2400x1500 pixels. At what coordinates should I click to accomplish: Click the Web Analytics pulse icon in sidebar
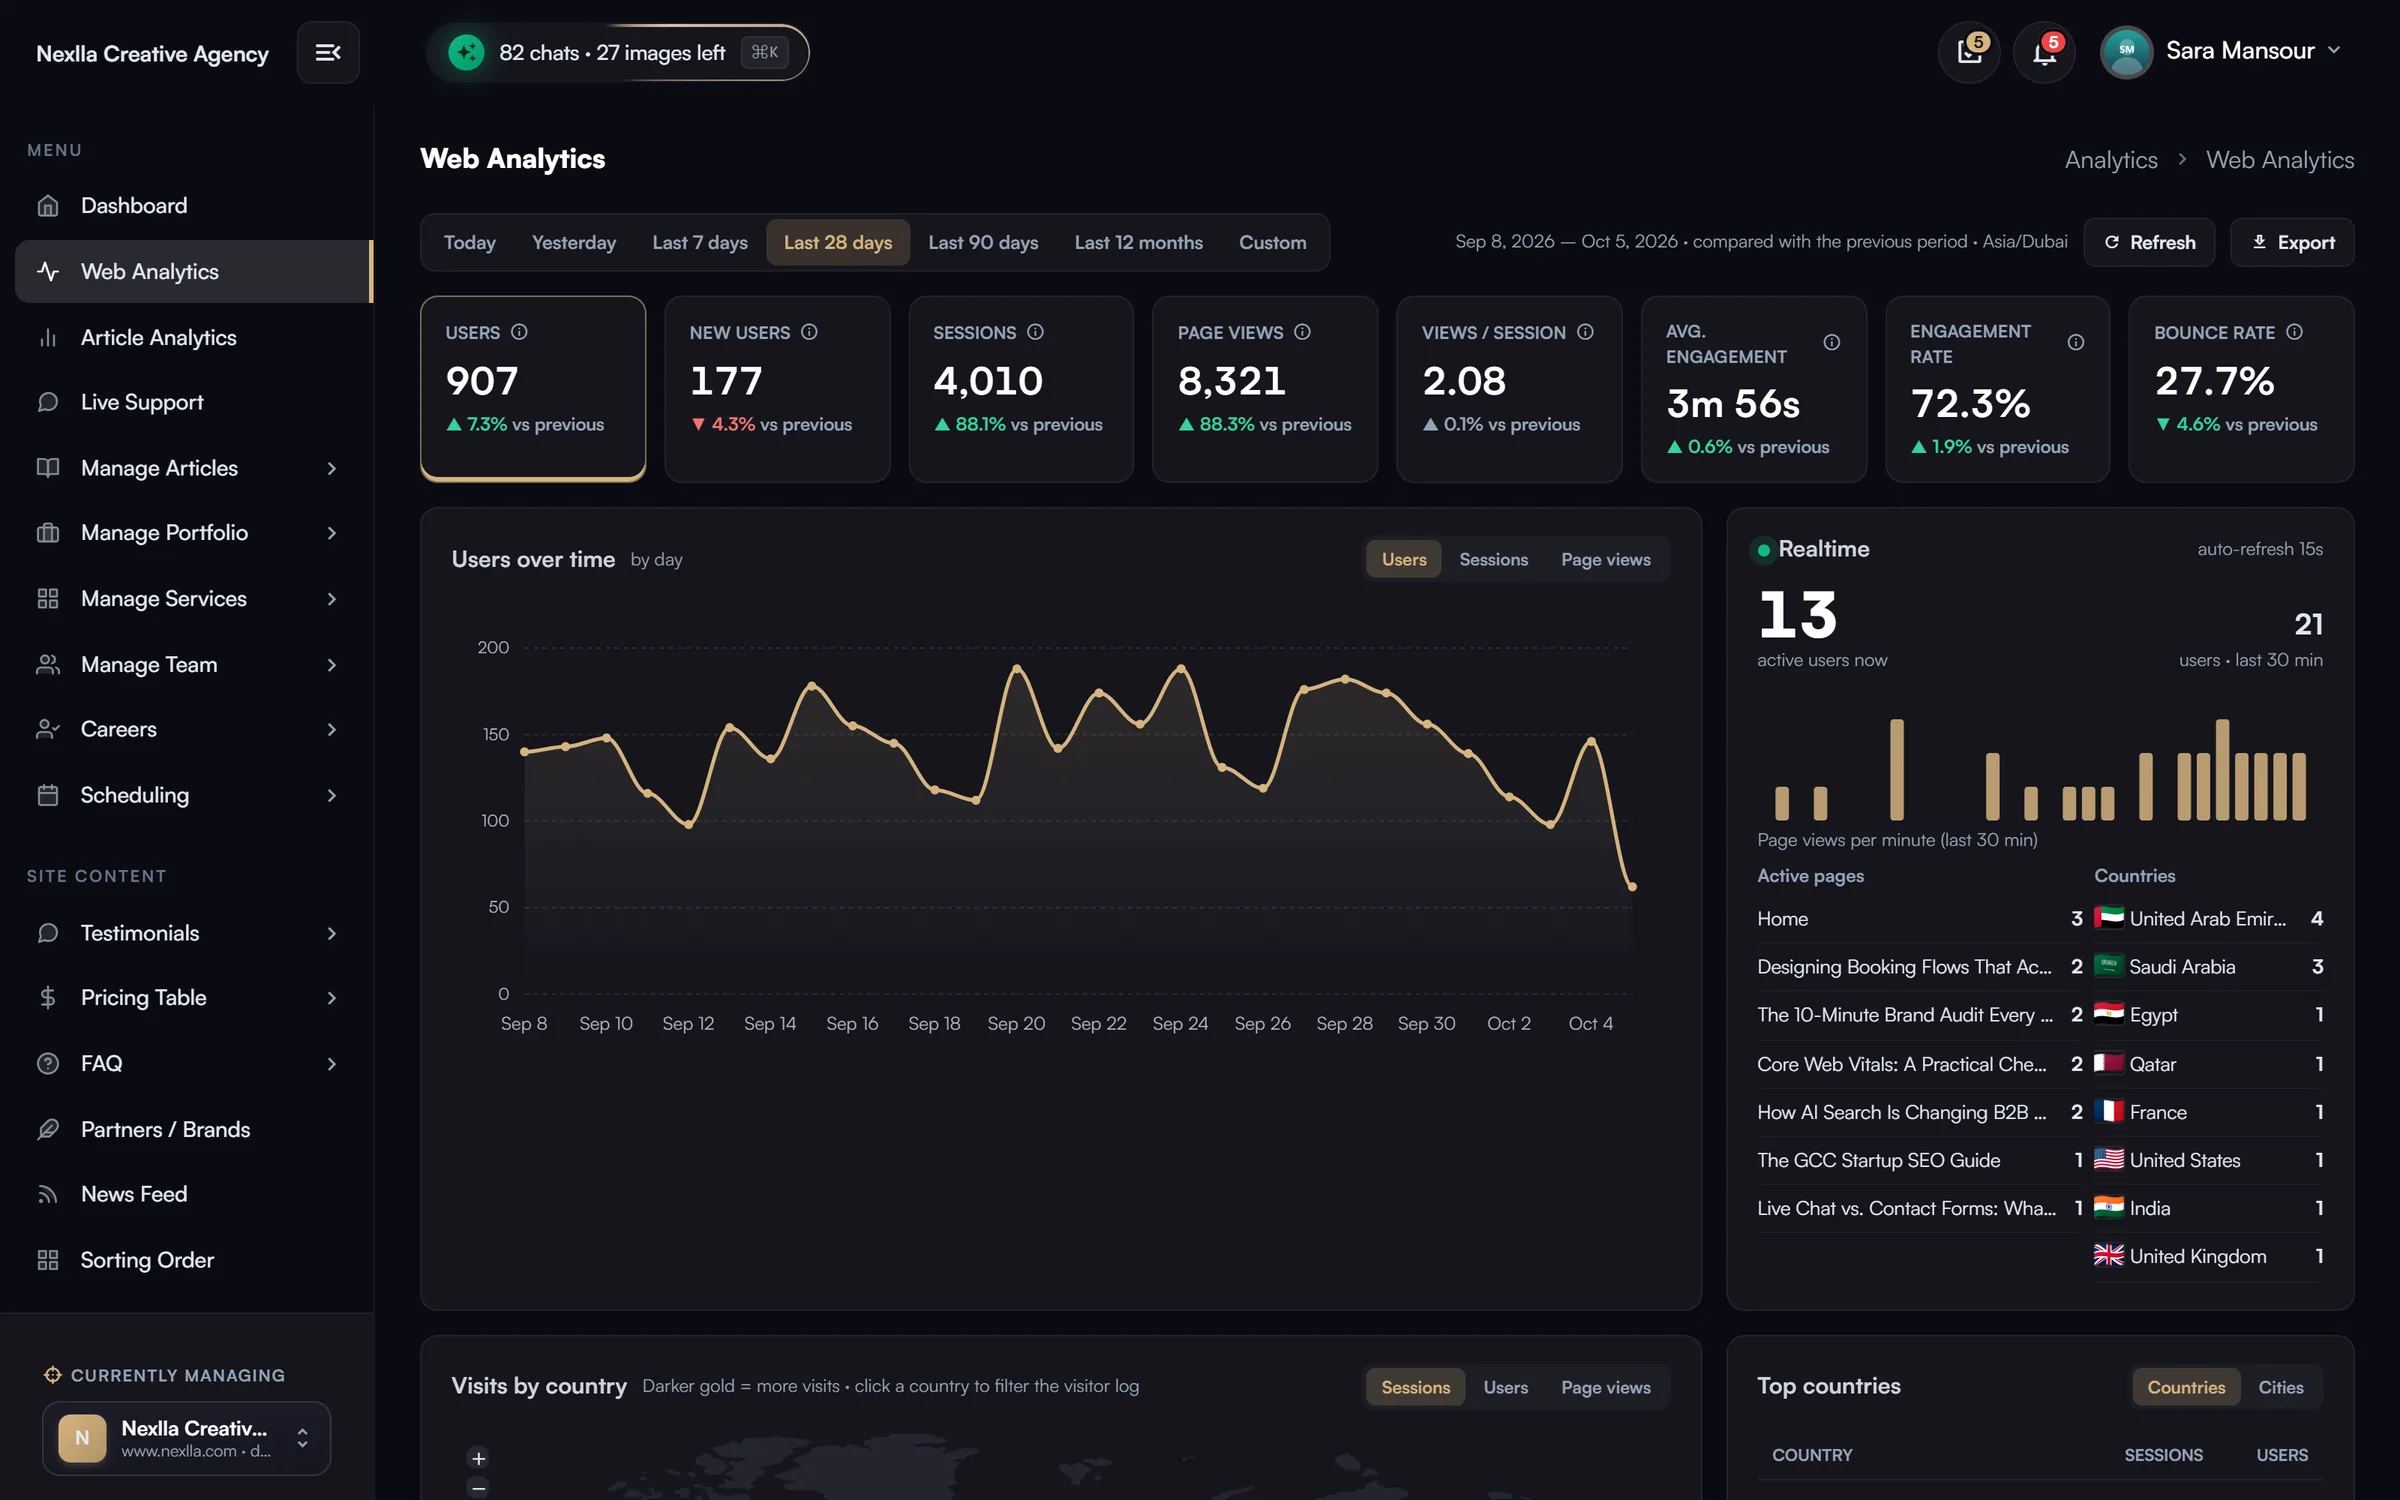(48, 271)
